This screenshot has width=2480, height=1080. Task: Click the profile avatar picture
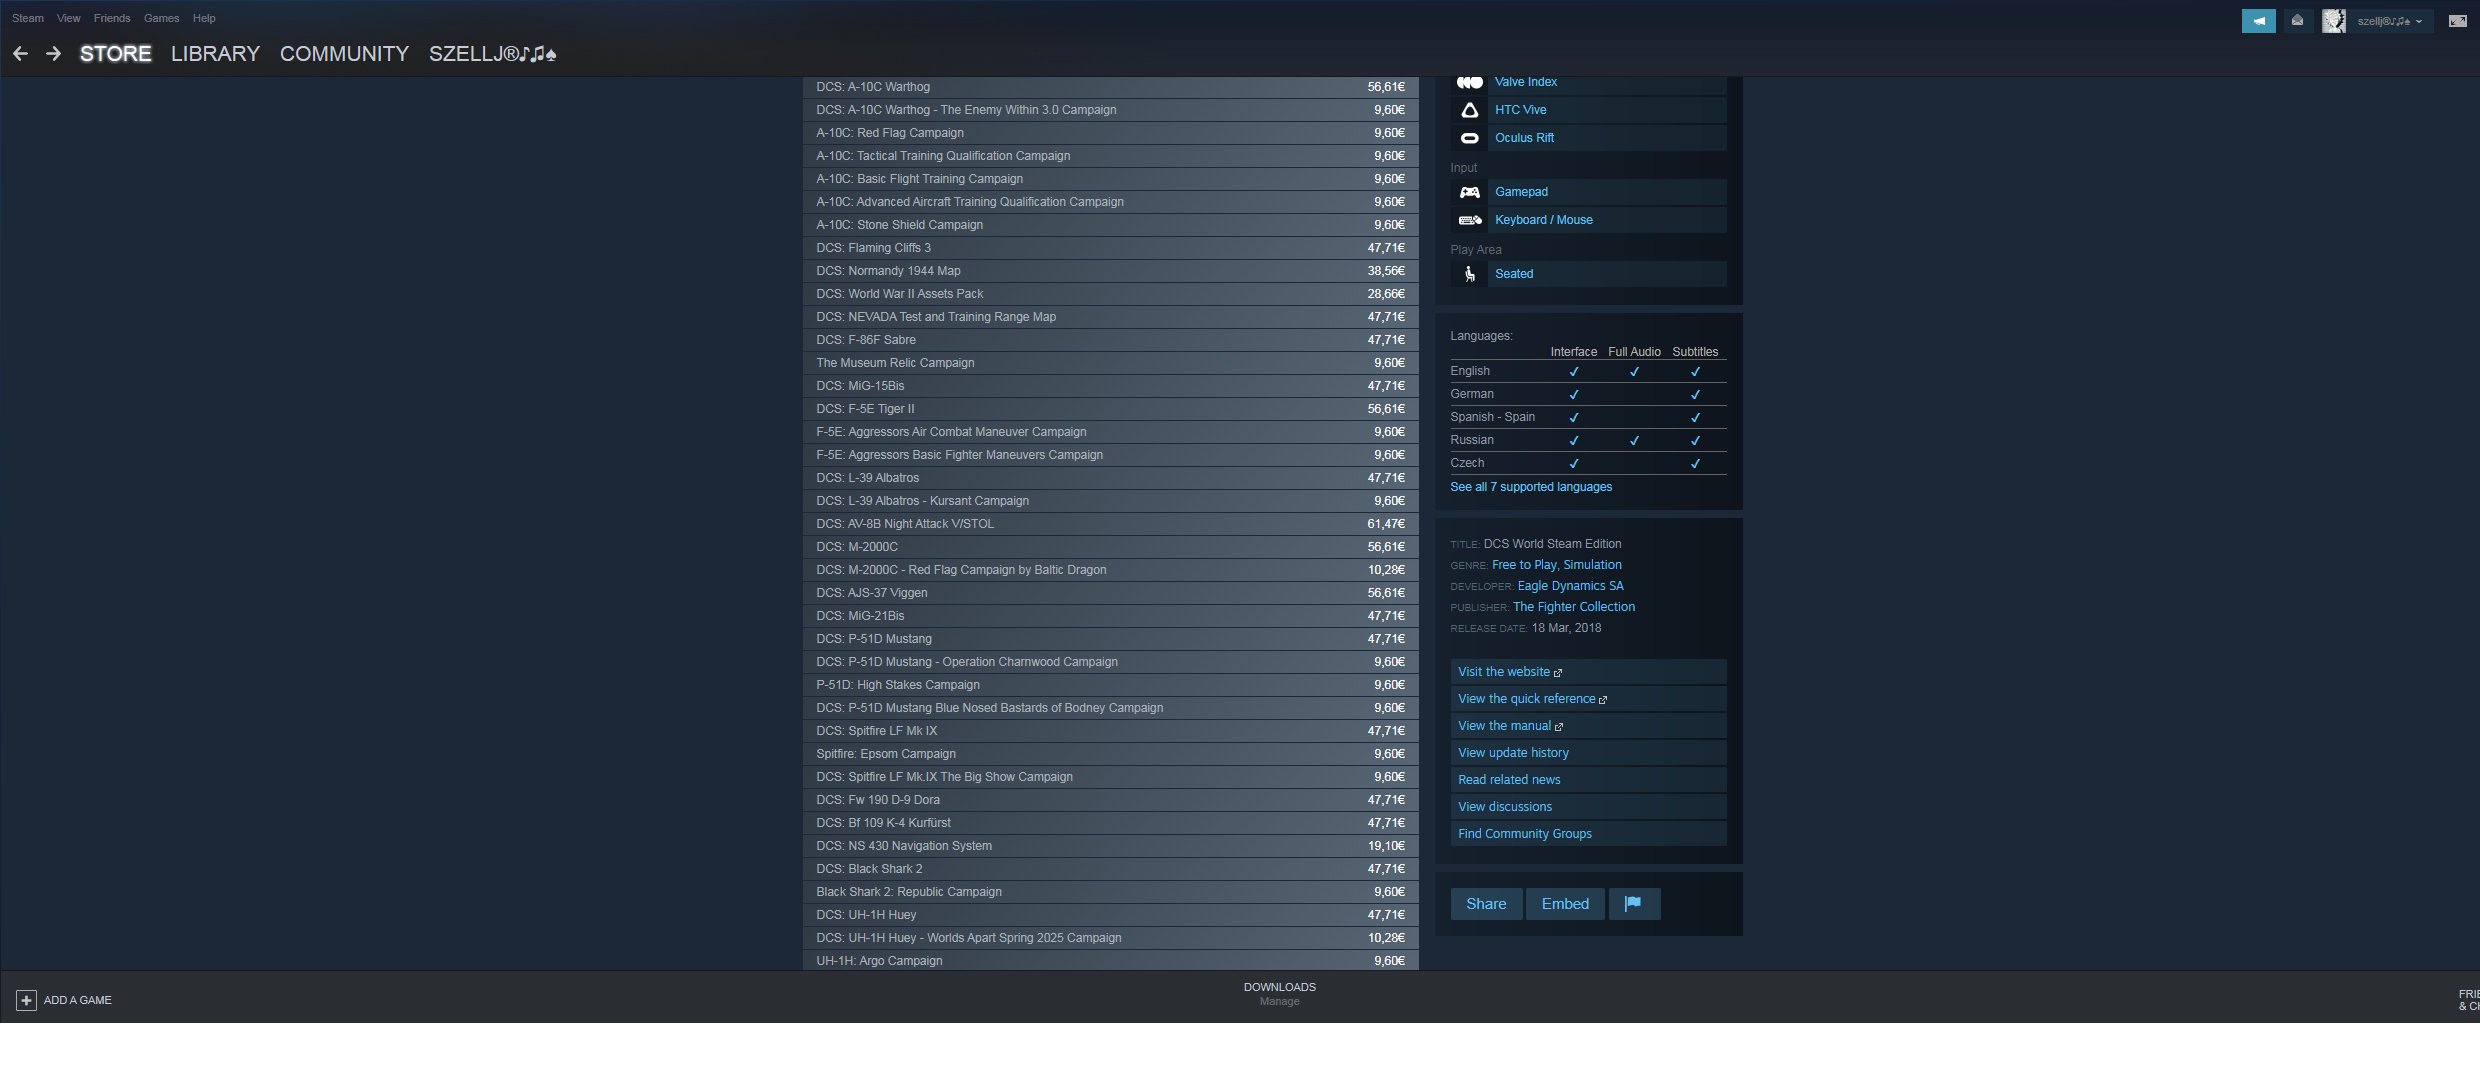(2333, 21)
